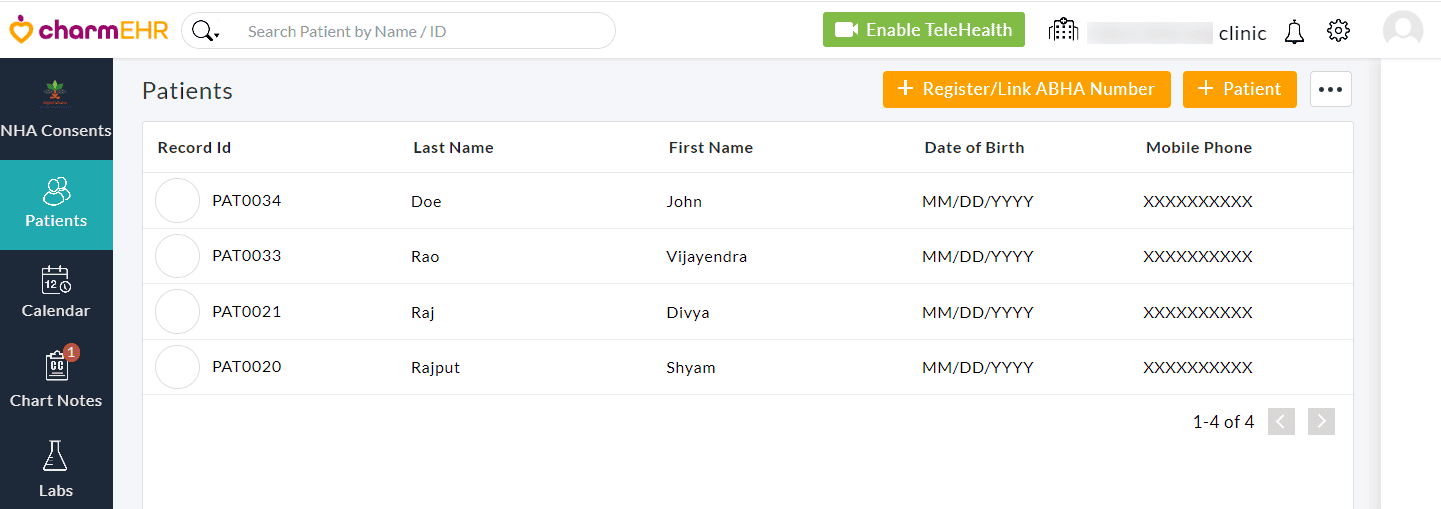This screenshot has width=1441, height=509.
Task: Go to the previous page of patients
Action: click(1281, 422)
